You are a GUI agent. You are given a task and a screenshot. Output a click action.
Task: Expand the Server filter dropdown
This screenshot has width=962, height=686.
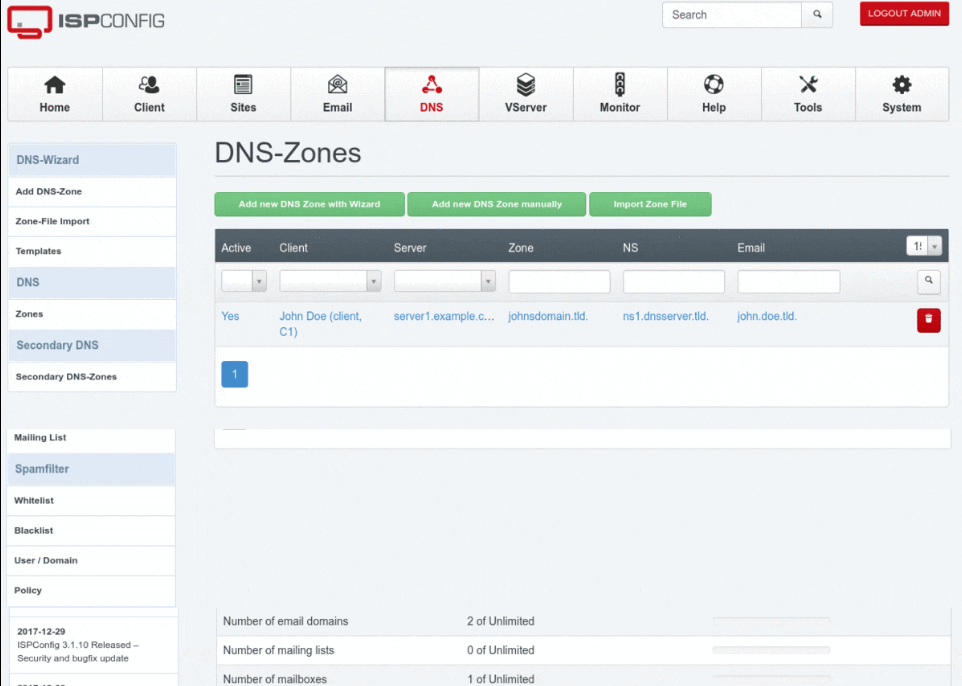(444, 282)
